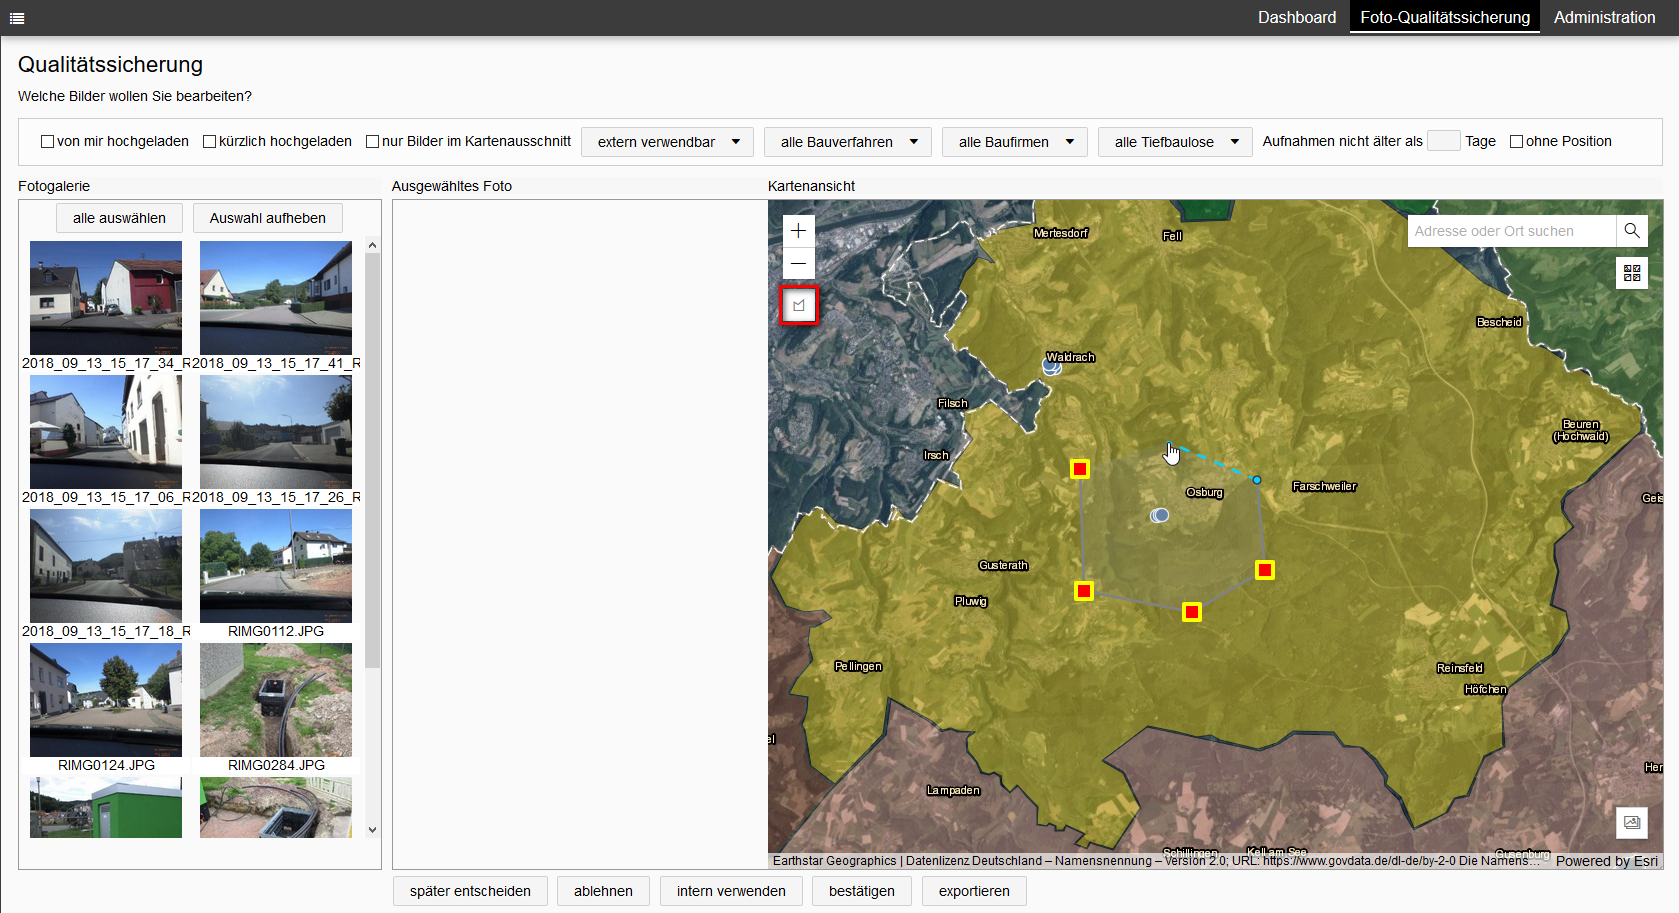Expand 'alle Bauverfahren' dropdown
Viewport: 1679px width, 913px height.
pos(848,142)
